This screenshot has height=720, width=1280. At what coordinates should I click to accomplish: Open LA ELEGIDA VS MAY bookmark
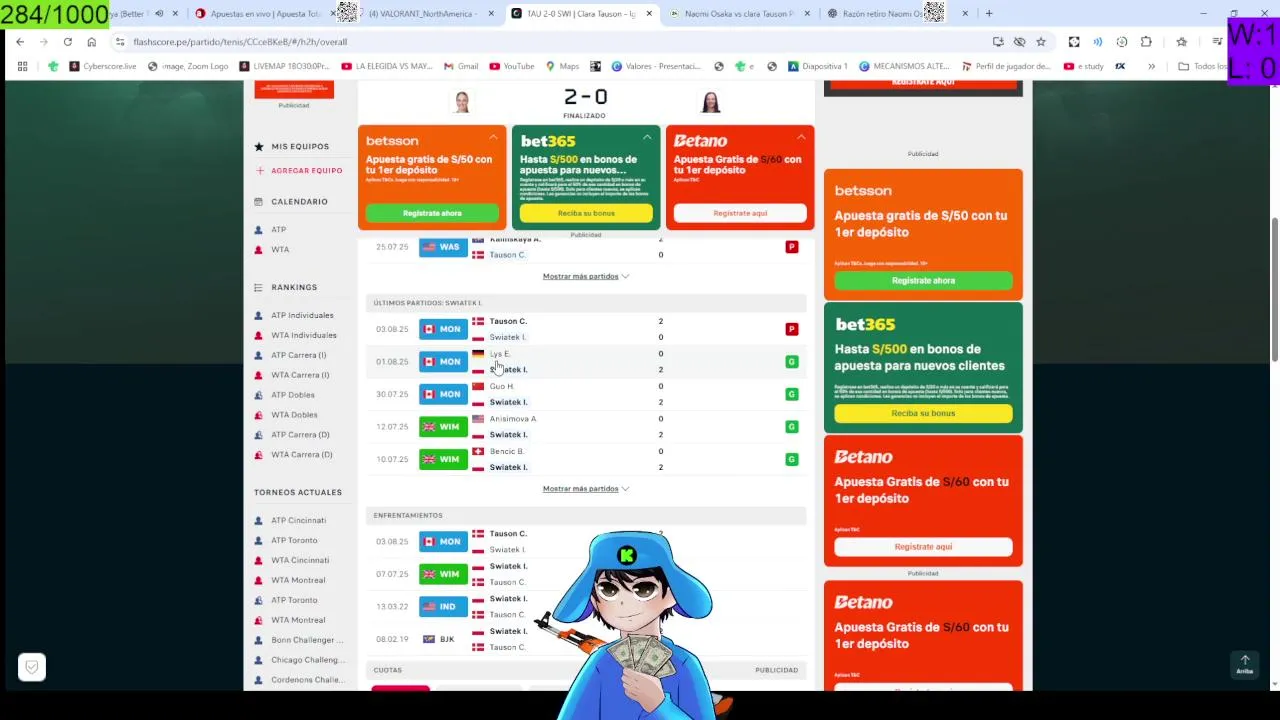point(387,66)
